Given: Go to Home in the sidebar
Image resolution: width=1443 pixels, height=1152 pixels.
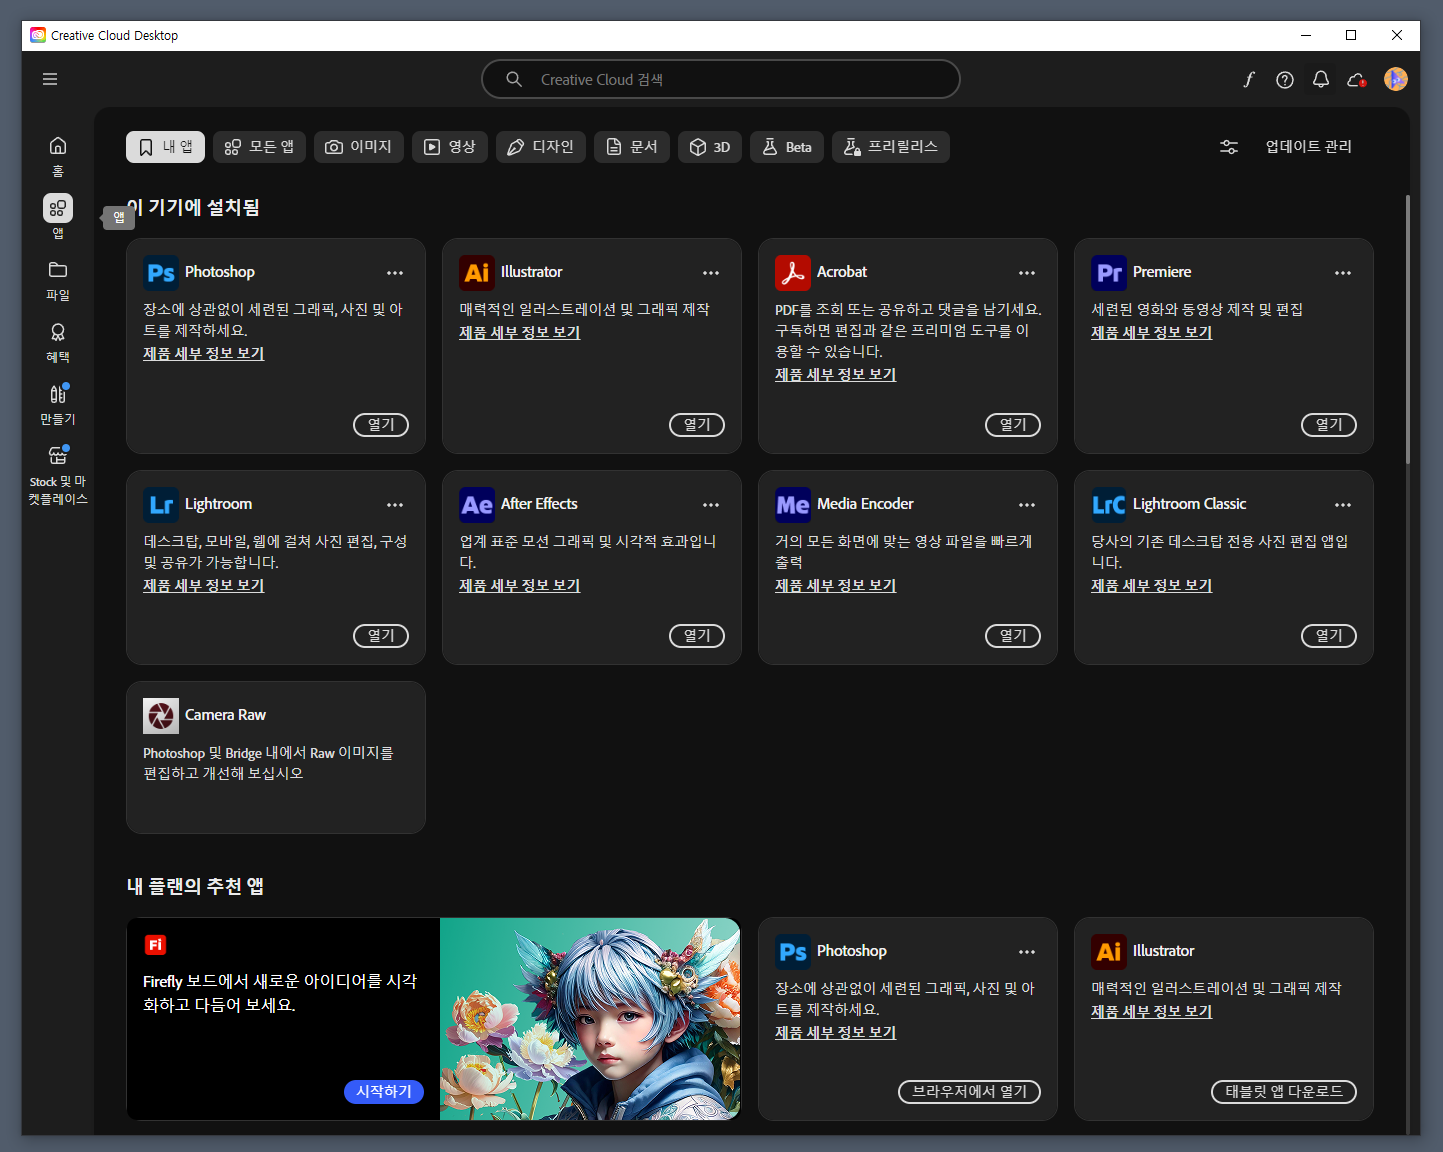Looking at the screenshot, I should point(58,156).
